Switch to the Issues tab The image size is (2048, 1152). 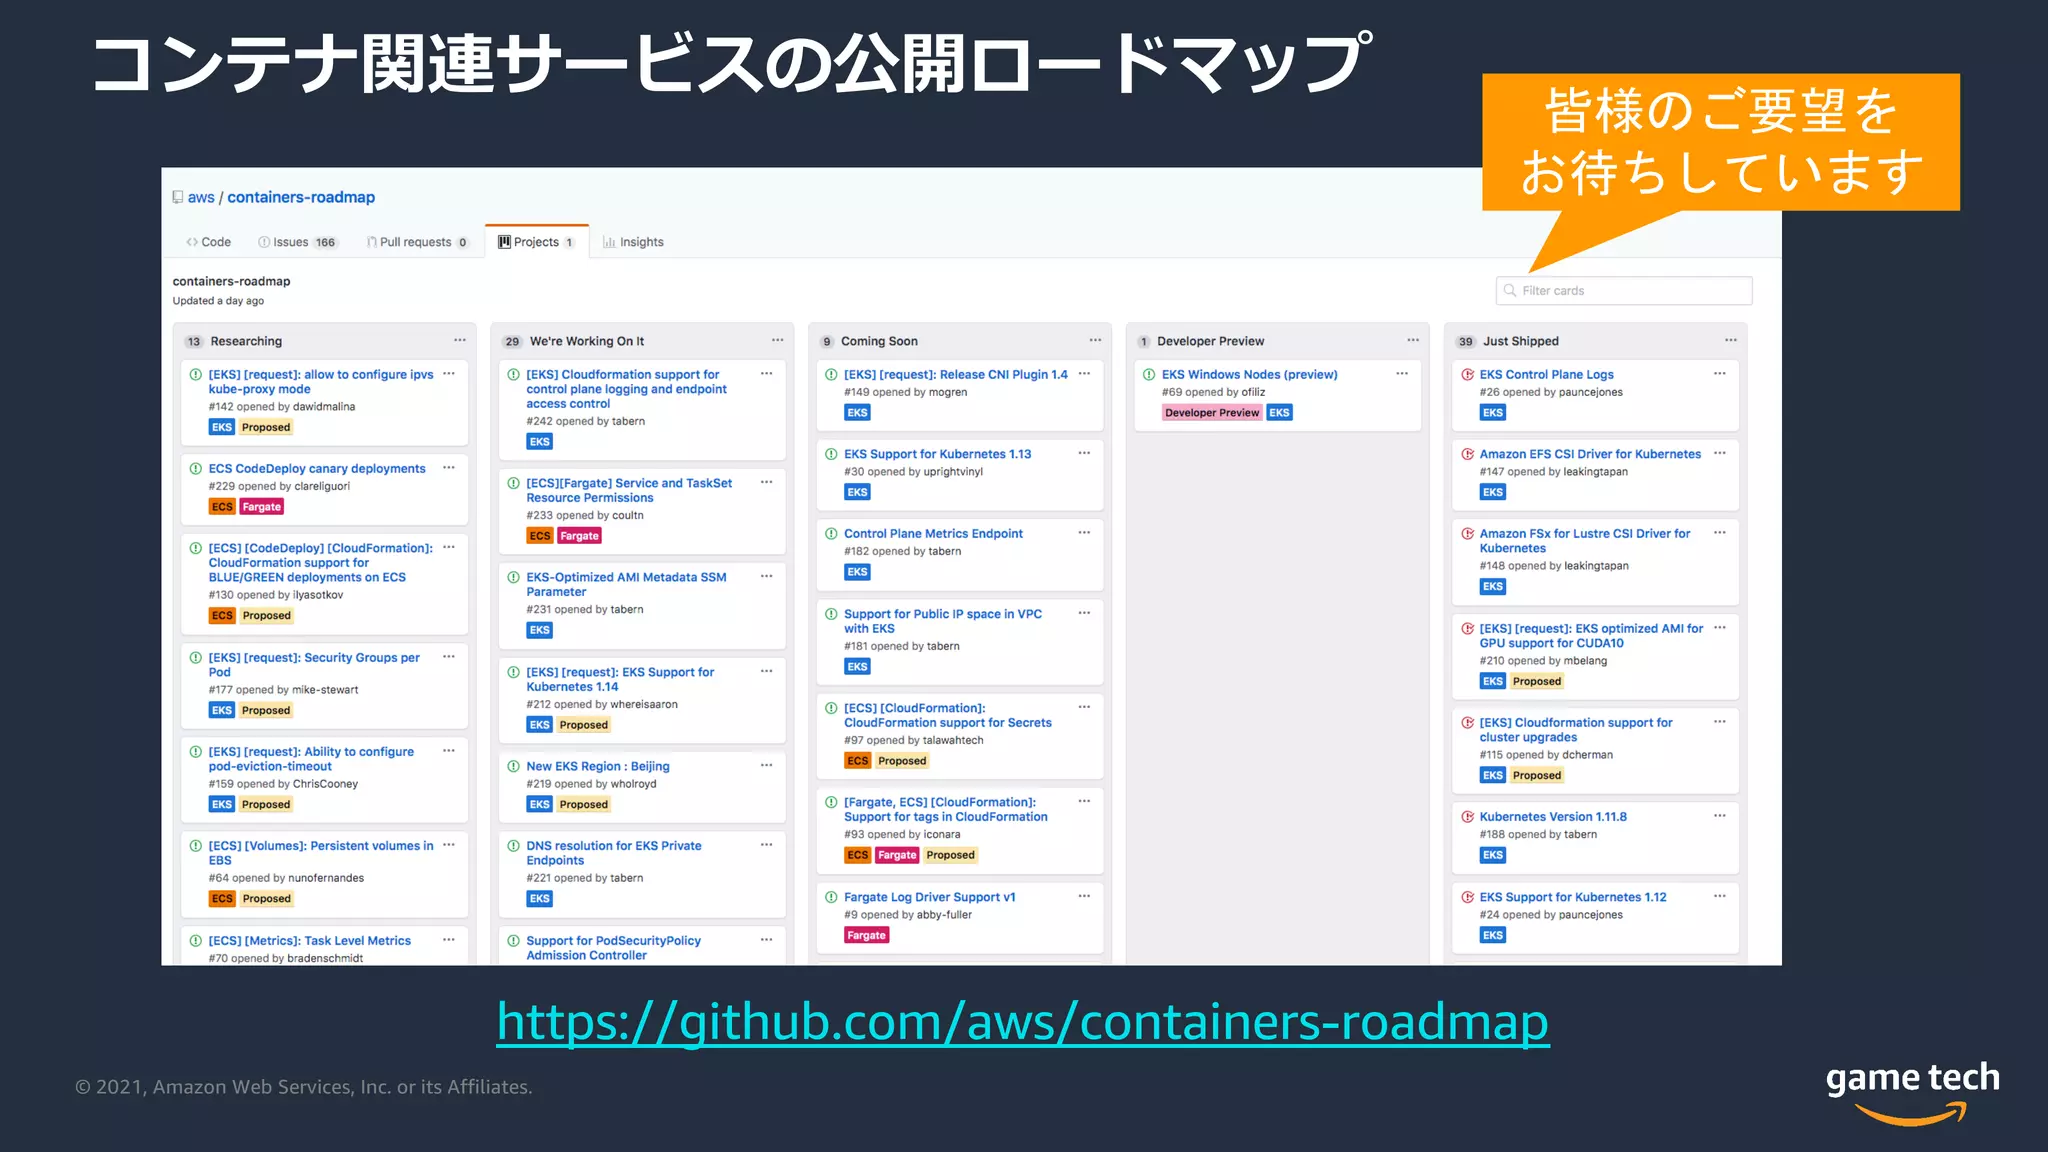pyautogui.click(x=298, y=242)
